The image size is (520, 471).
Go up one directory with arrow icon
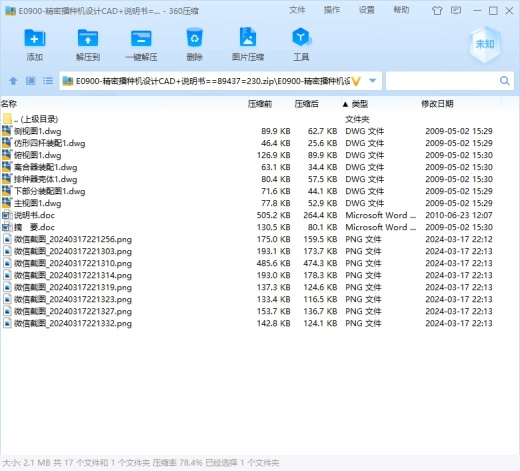coord(13,81)
